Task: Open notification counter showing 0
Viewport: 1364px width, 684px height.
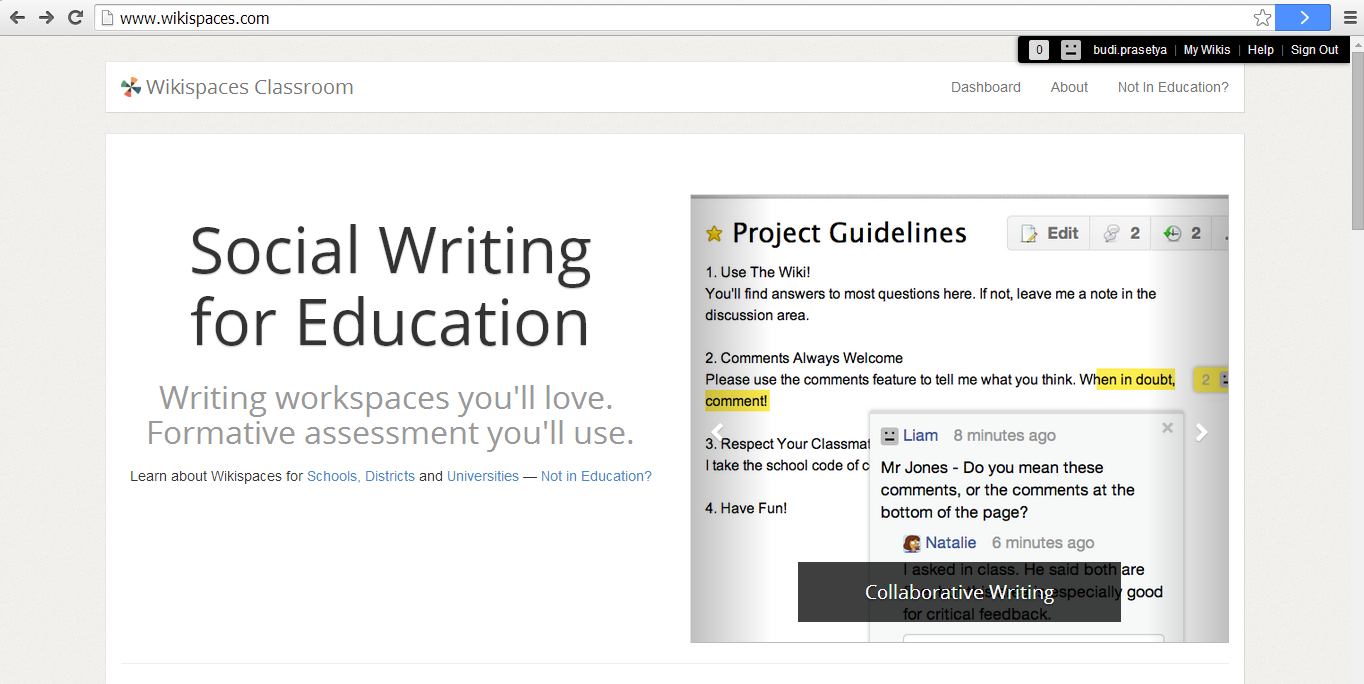Action: point(1039,50)
